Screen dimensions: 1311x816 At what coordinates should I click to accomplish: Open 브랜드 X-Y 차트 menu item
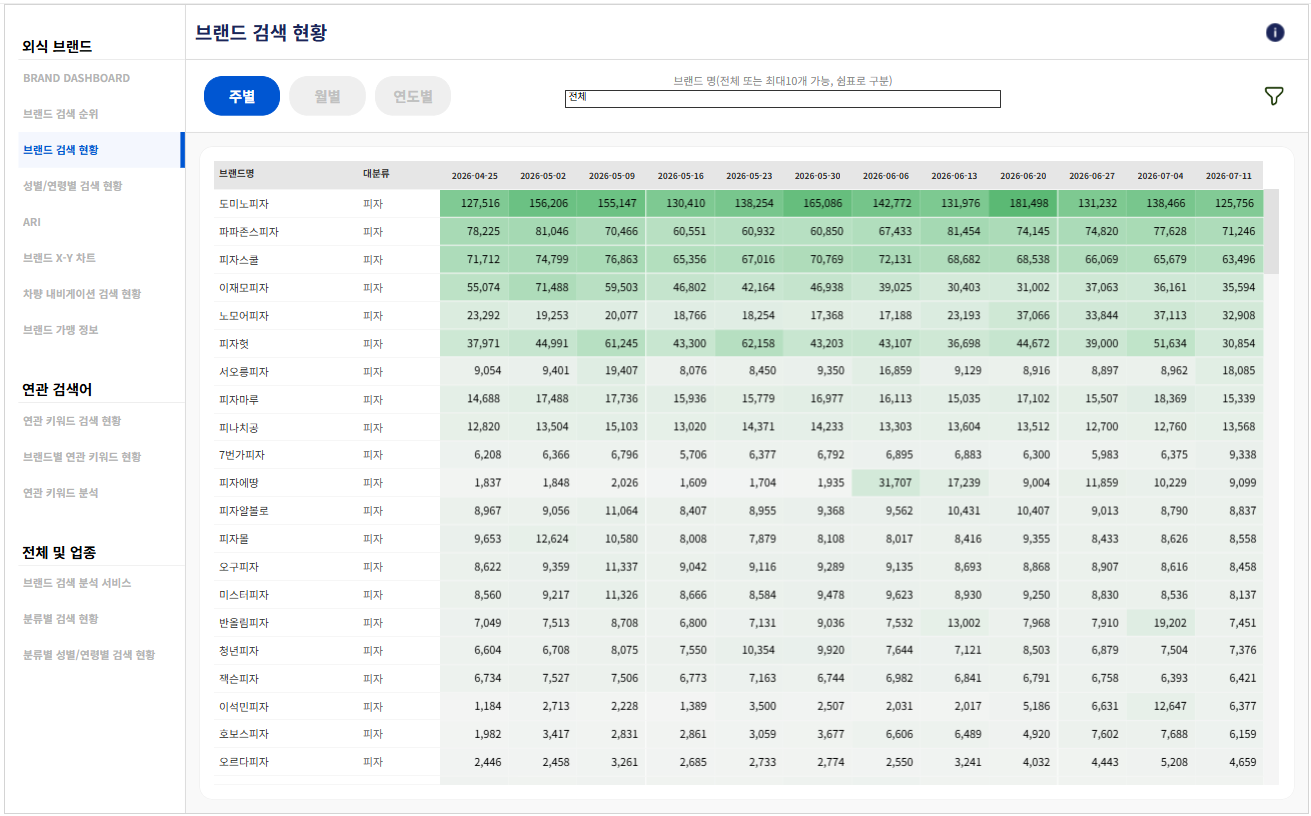click(59, 258)
